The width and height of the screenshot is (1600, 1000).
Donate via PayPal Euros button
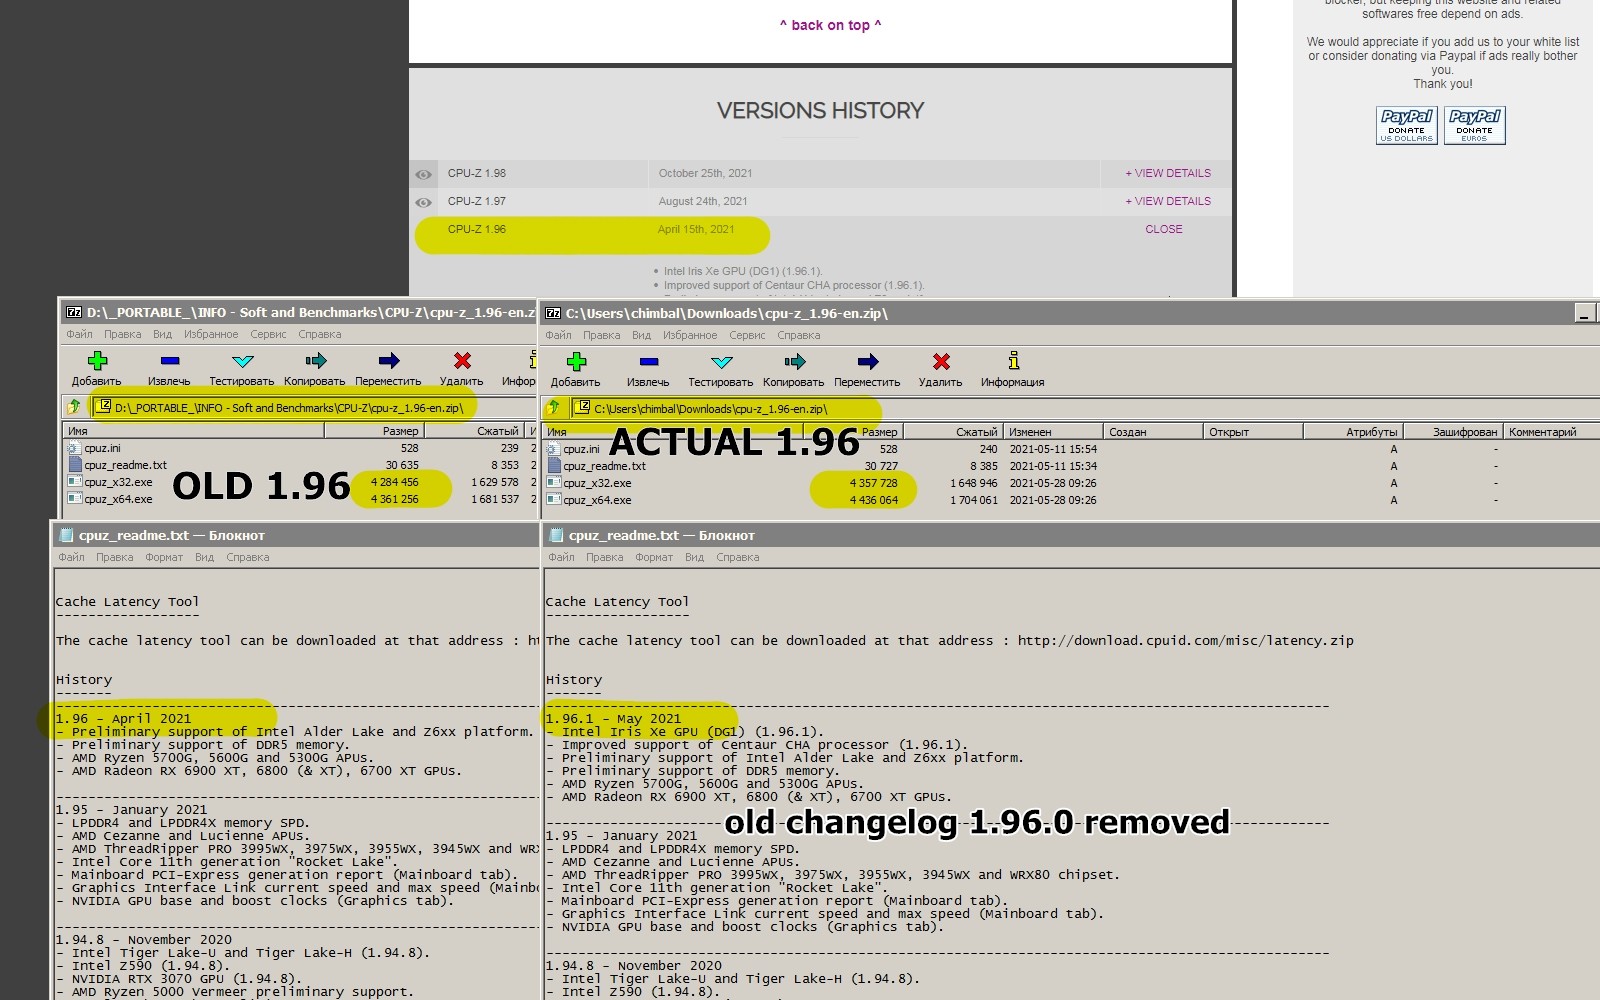click(1475, 126)
